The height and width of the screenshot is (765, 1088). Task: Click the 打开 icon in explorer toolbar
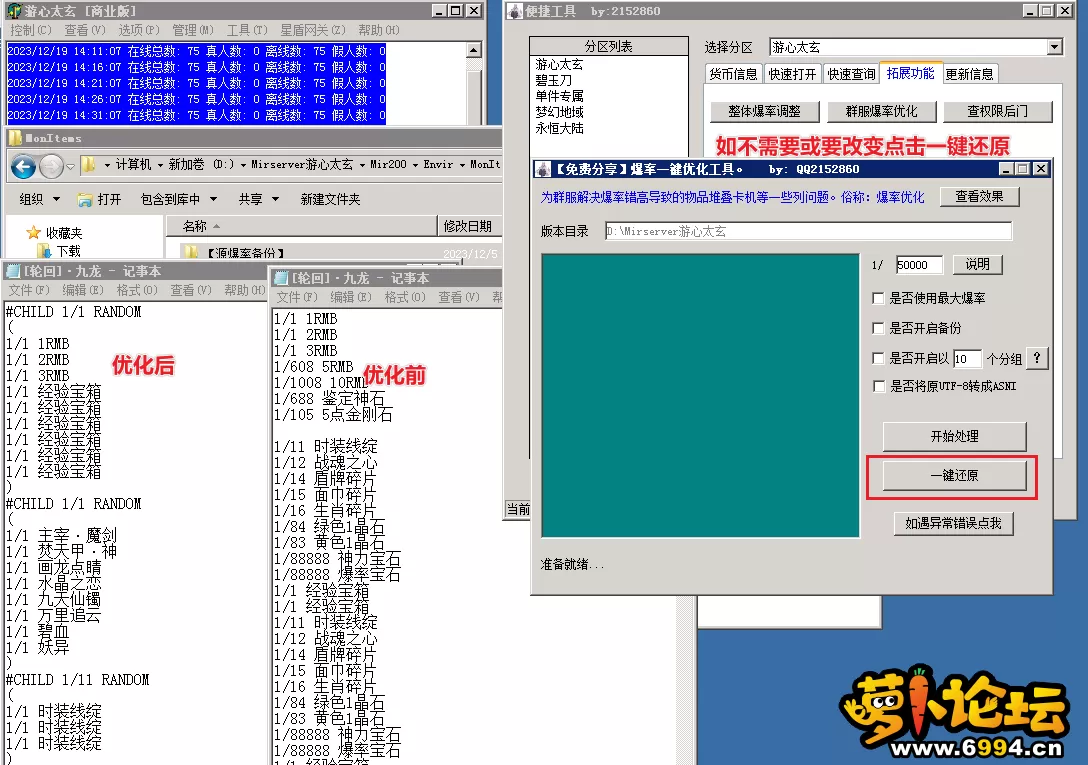(85, 200)
